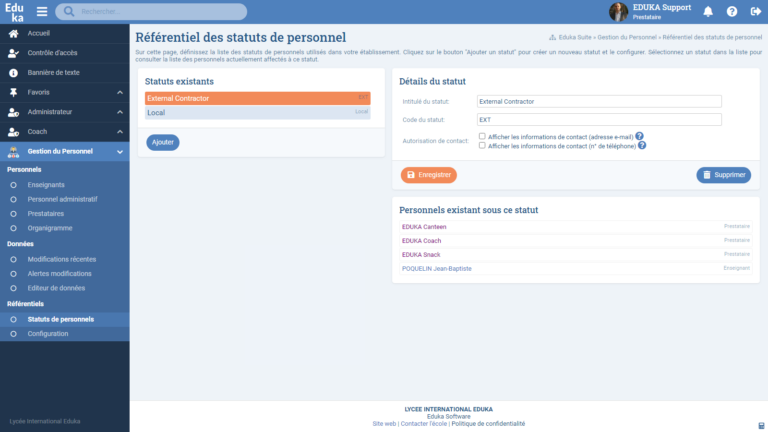
Task: Select Enseignants radio bullet
Action: 13,185
